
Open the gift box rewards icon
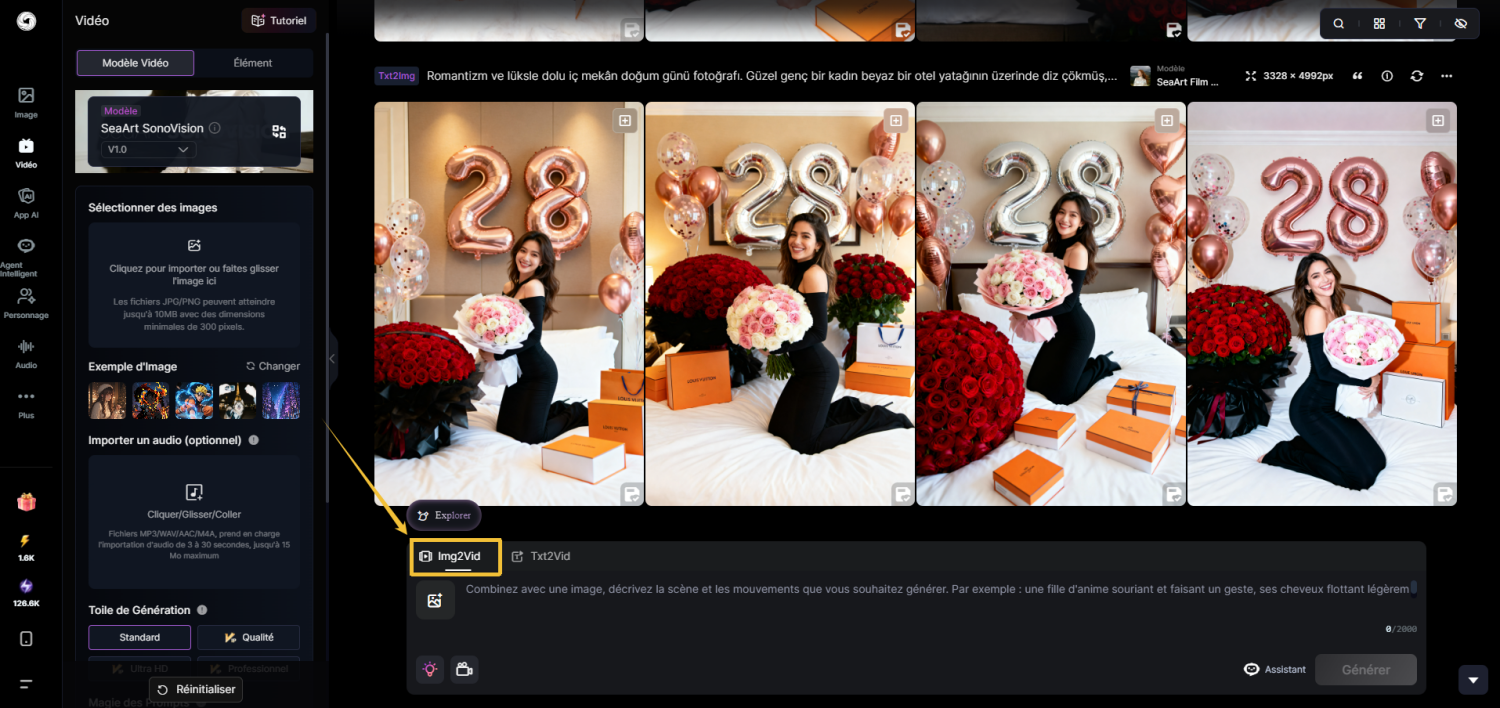coord(26,502)
